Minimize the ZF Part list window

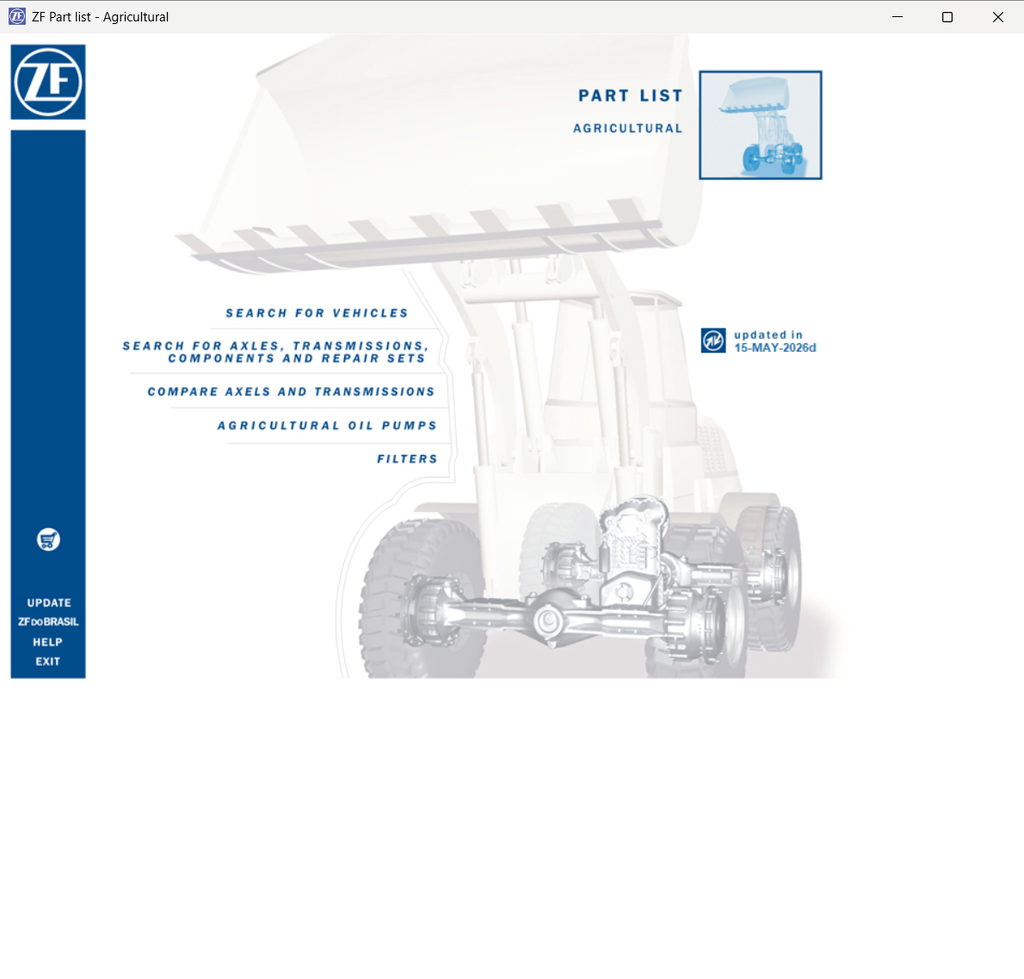click(897, 17)
